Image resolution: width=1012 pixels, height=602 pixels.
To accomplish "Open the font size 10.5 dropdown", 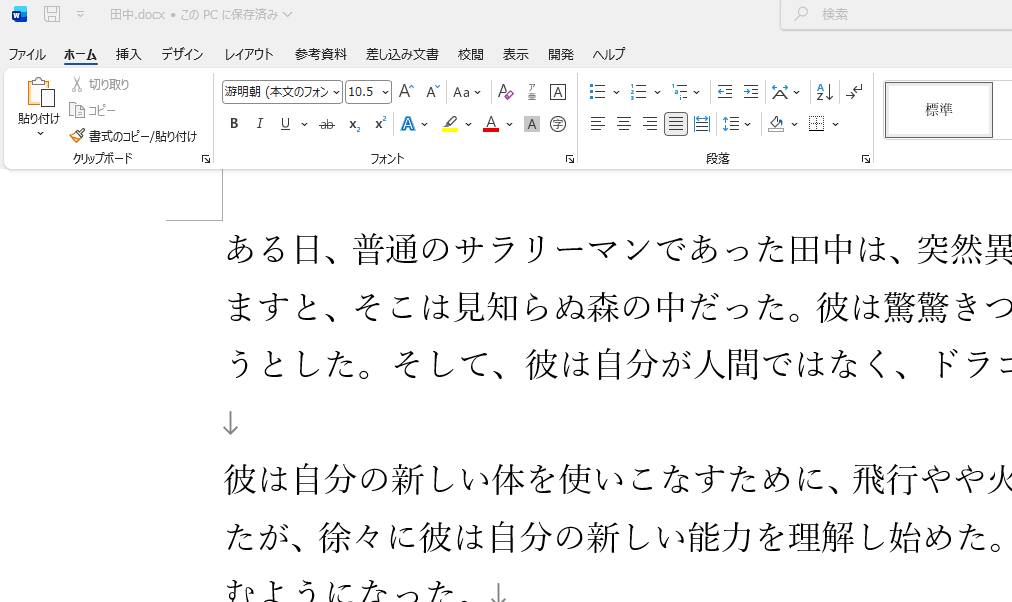I will tap(385, 92).
